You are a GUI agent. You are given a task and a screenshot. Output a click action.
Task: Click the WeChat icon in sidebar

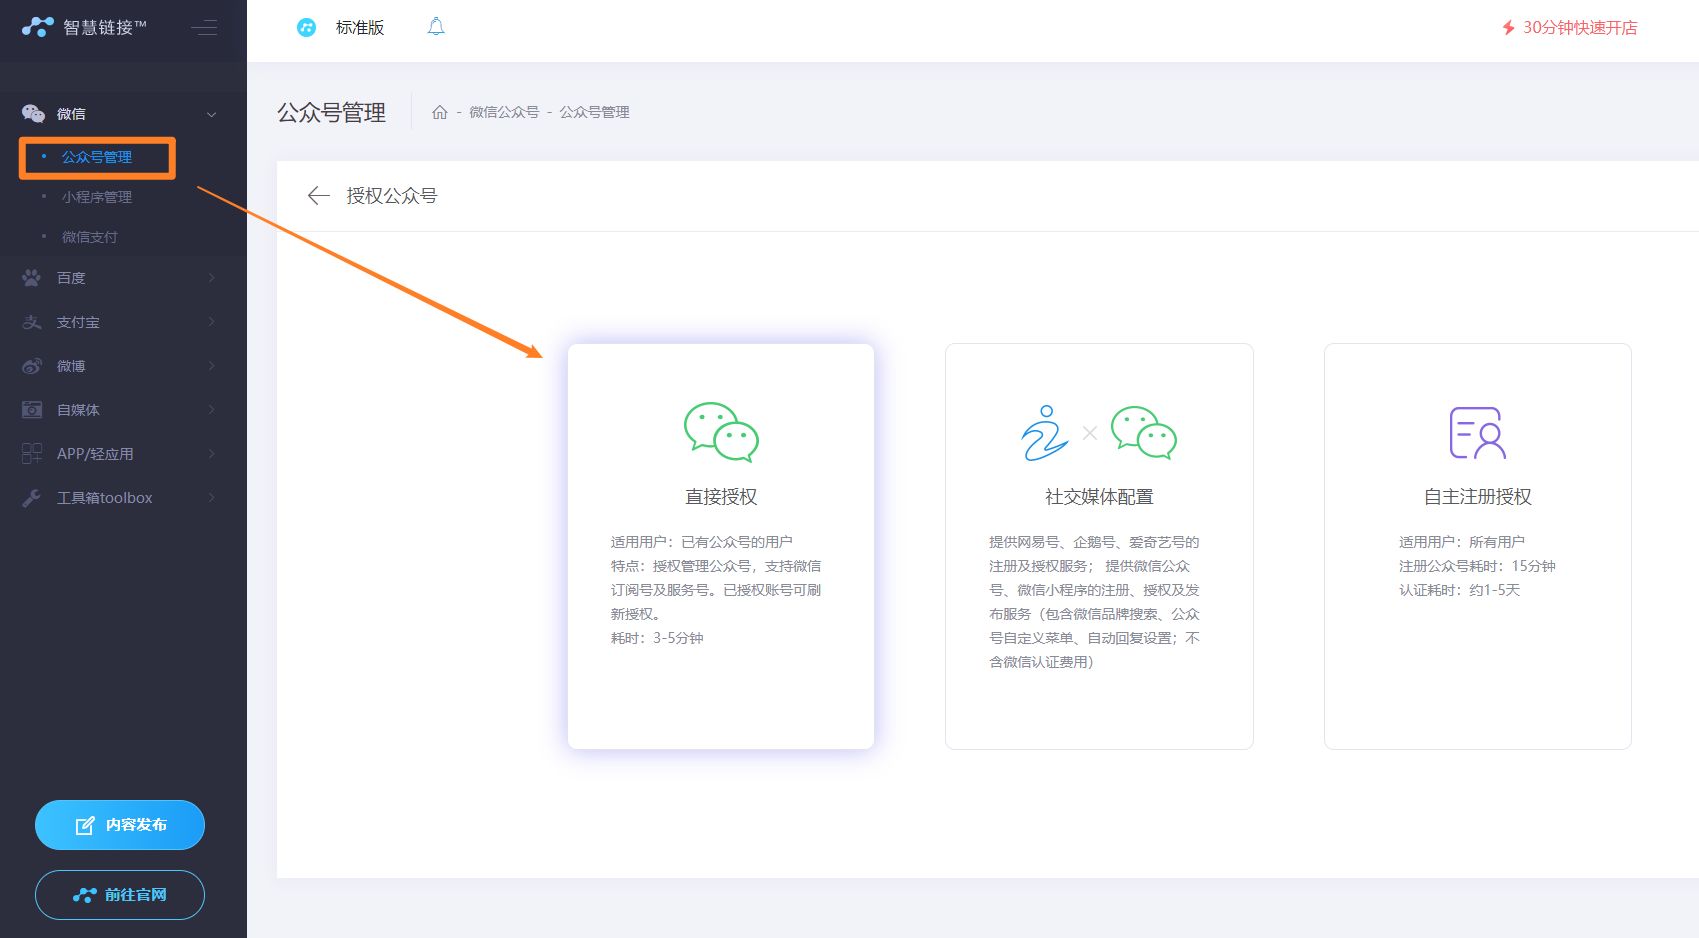pyautogui.click(x=33, y=114)
